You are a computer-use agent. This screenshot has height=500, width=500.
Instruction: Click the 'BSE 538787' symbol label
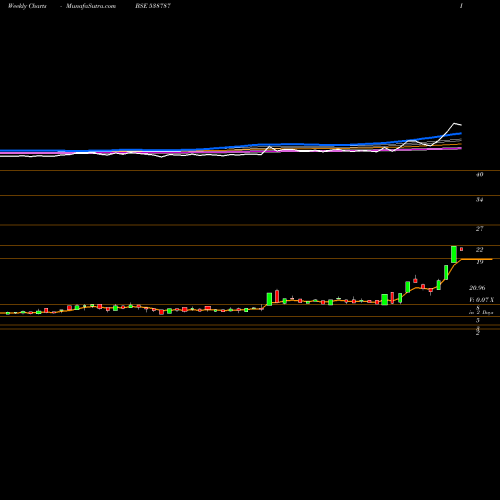[153, 6]
